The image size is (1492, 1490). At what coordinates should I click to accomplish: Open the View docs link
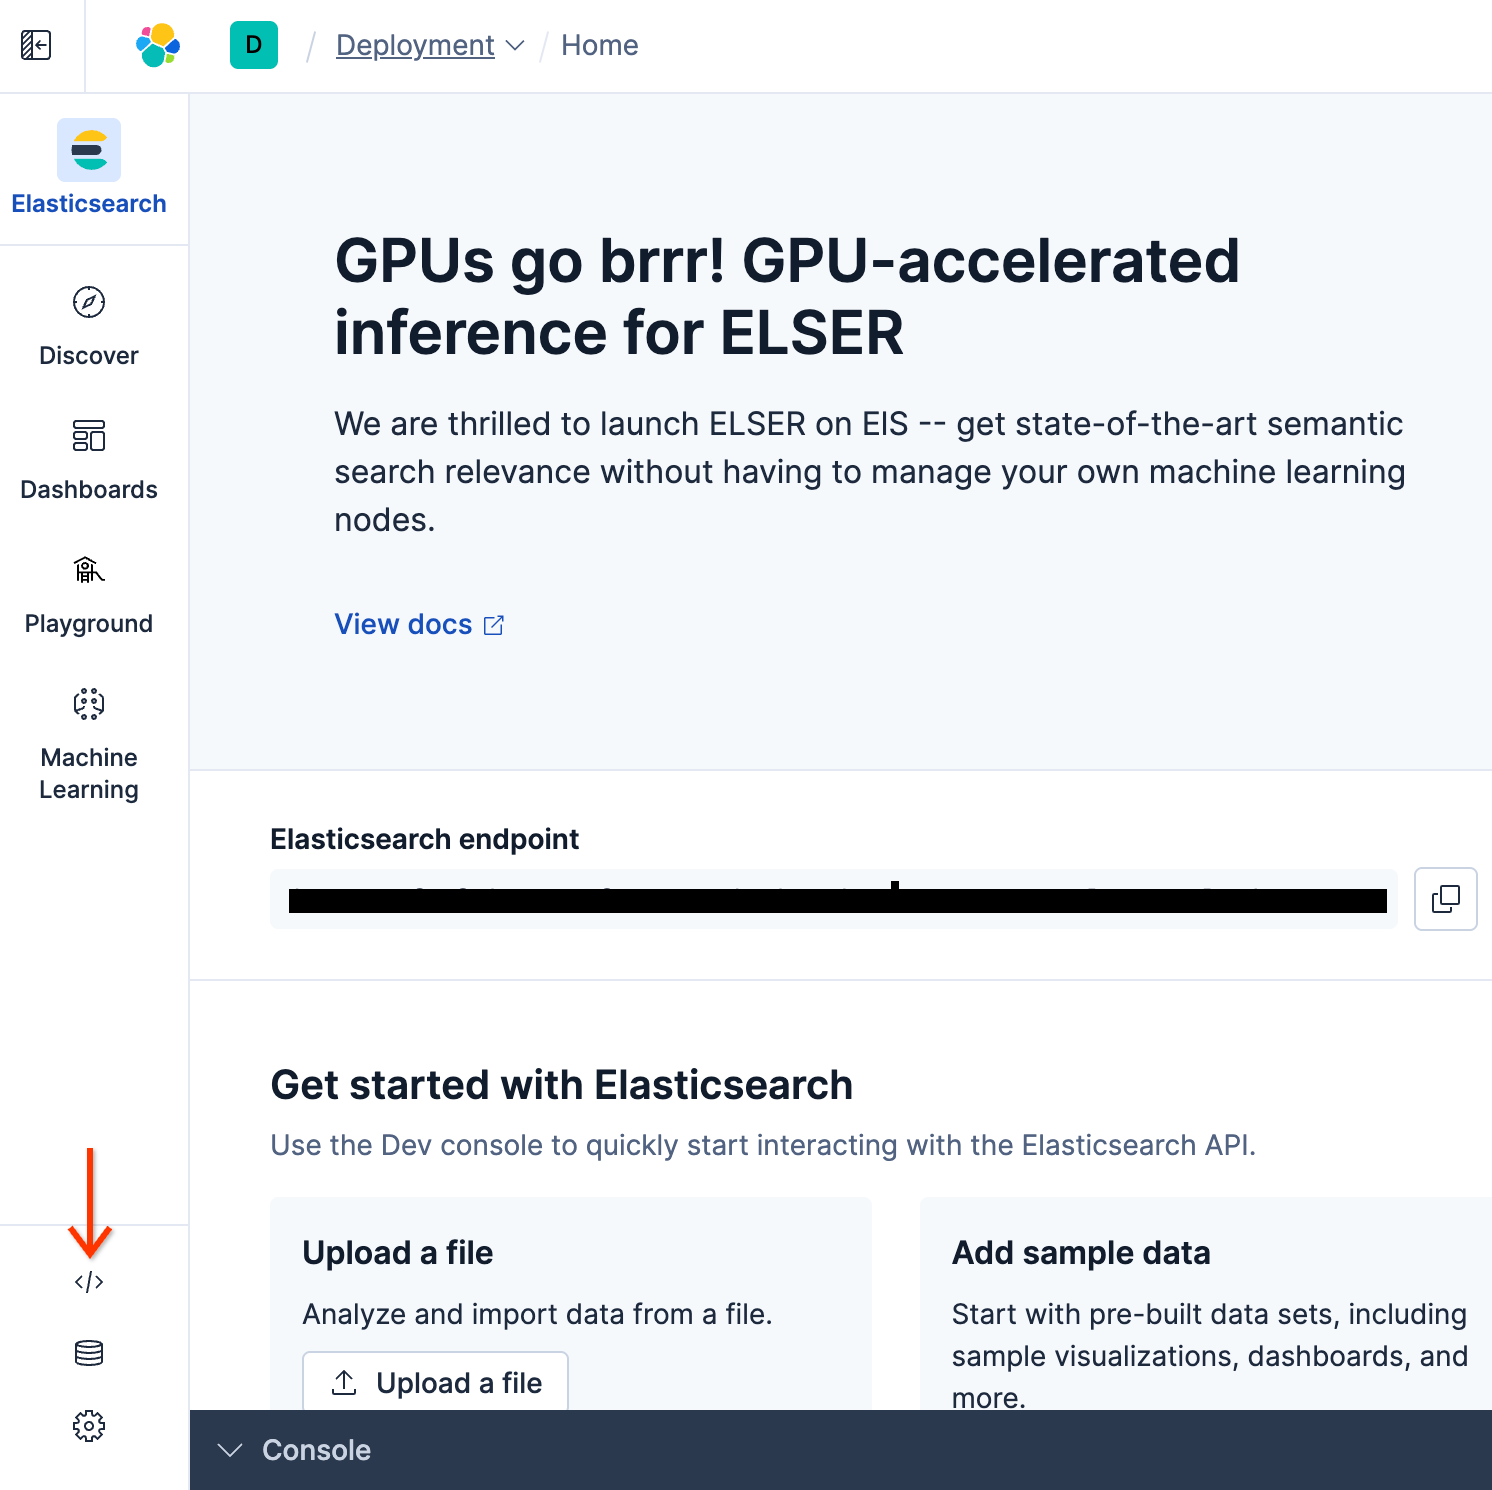(403, 624)
